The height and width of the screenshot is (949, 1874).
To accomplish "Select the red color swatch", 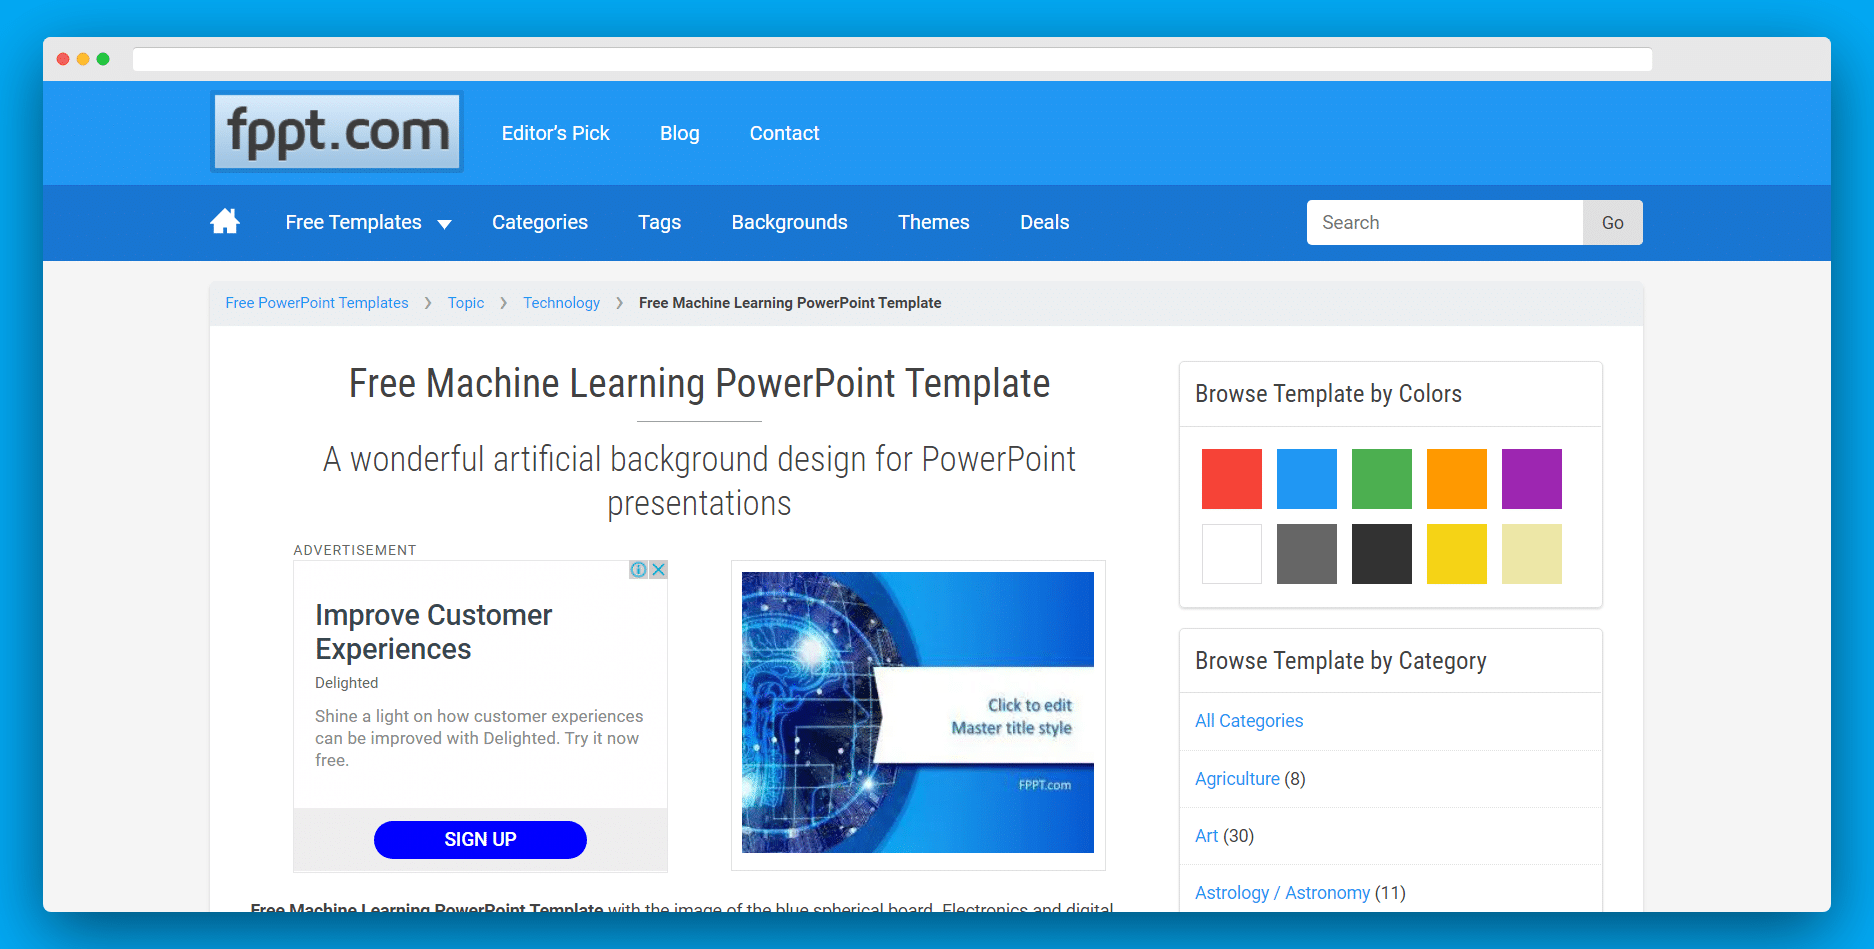I will [1231, 479].
